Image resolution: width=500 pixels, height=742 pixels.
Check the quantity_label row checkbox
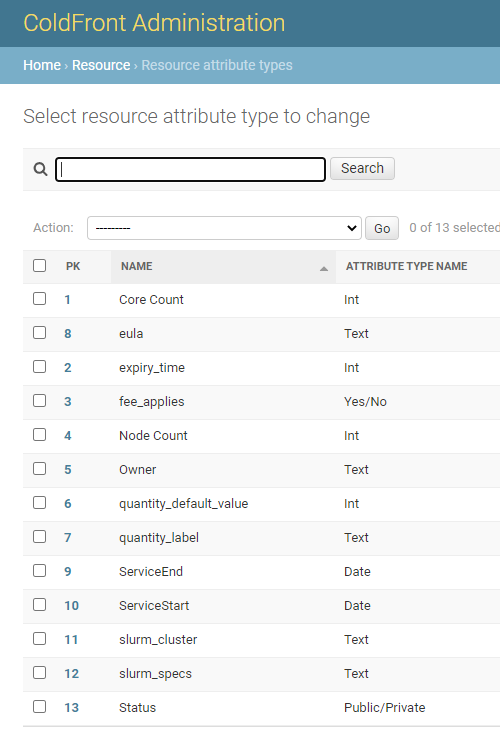coord(40,537)
